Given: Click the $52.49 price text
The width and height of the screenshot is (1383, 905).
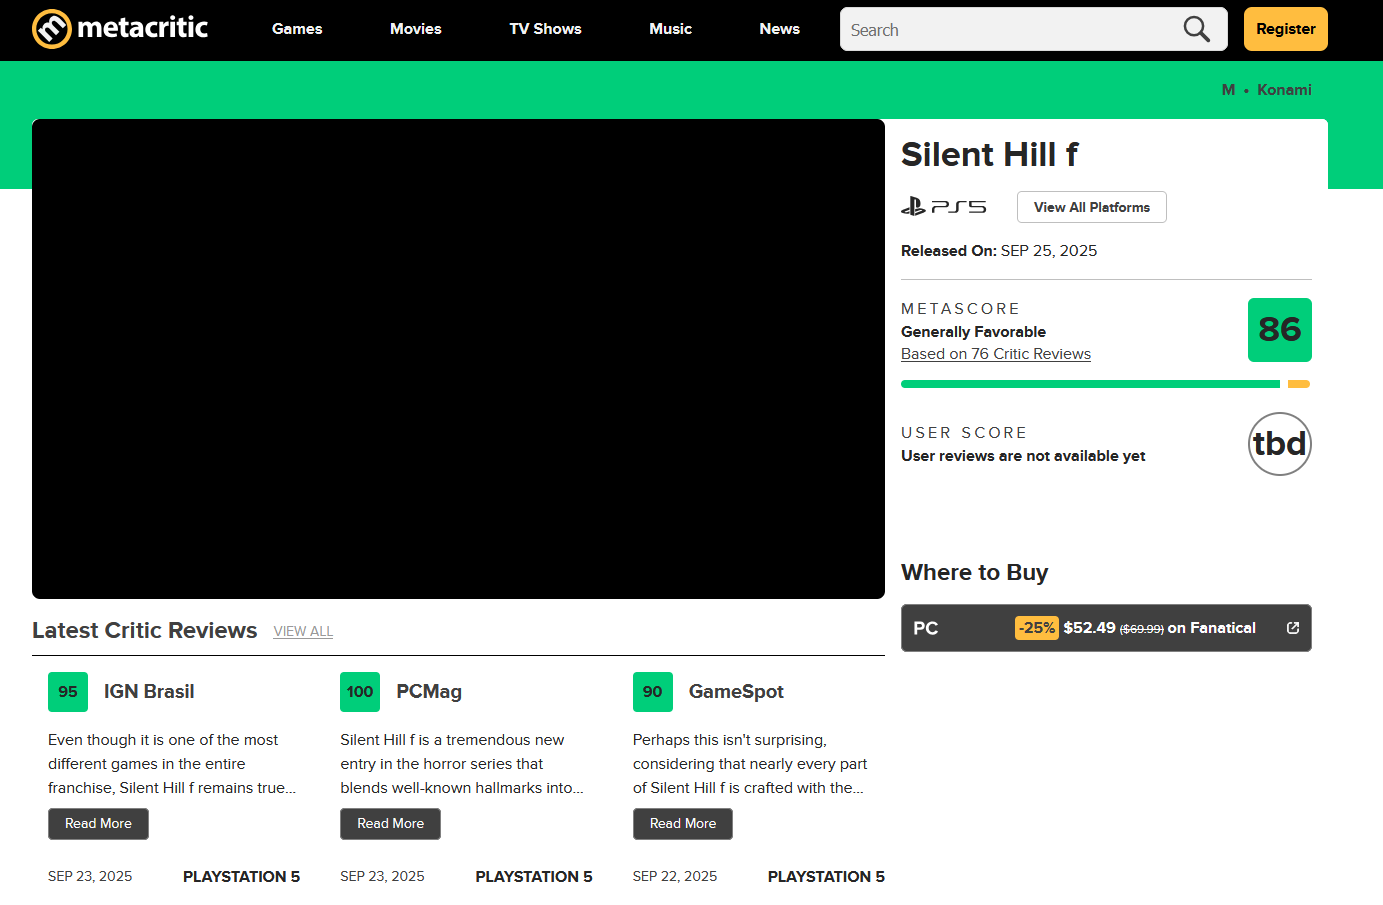Looking at the screenshot, I should coord(1089,628).
